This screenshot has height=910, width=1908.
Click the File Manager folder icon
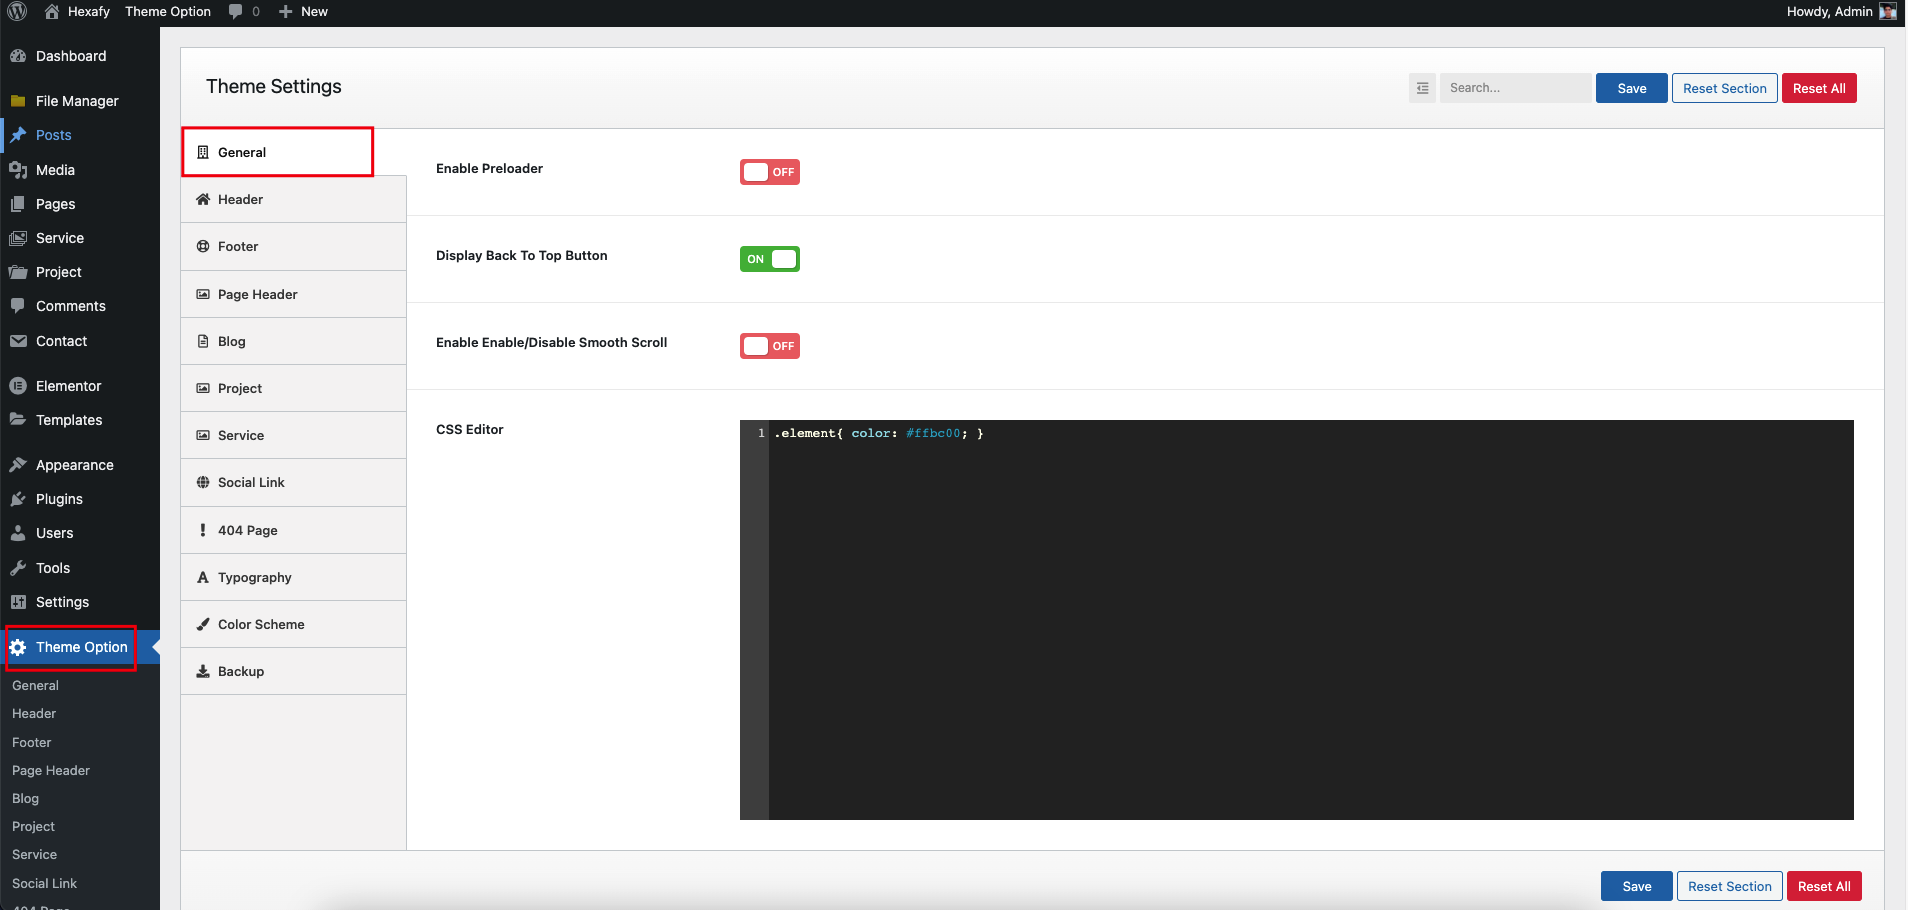[x=18, y=101]
